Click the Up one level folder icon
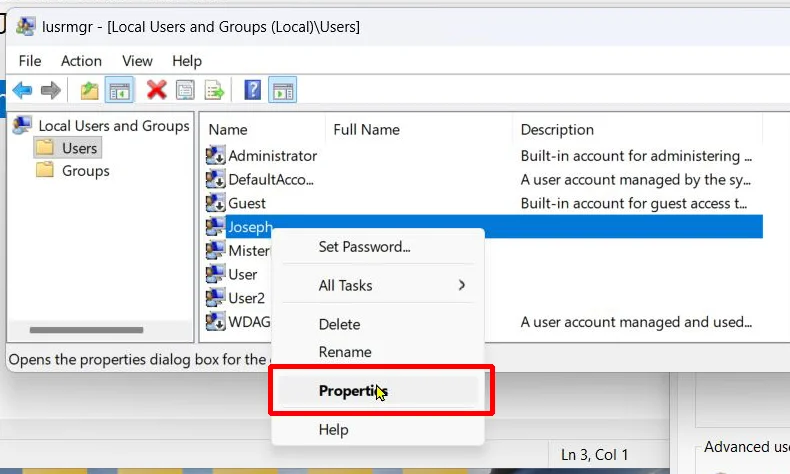The height and width of the screenshot is (474, 790). pos(90,90)
